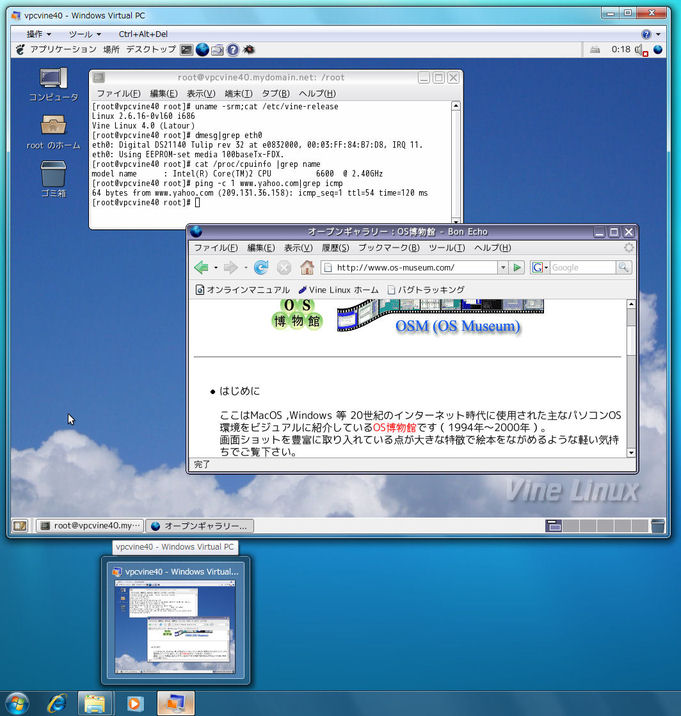
Task: Open the 場所 menu in the GNOME panel
Action: coord(111,49)
